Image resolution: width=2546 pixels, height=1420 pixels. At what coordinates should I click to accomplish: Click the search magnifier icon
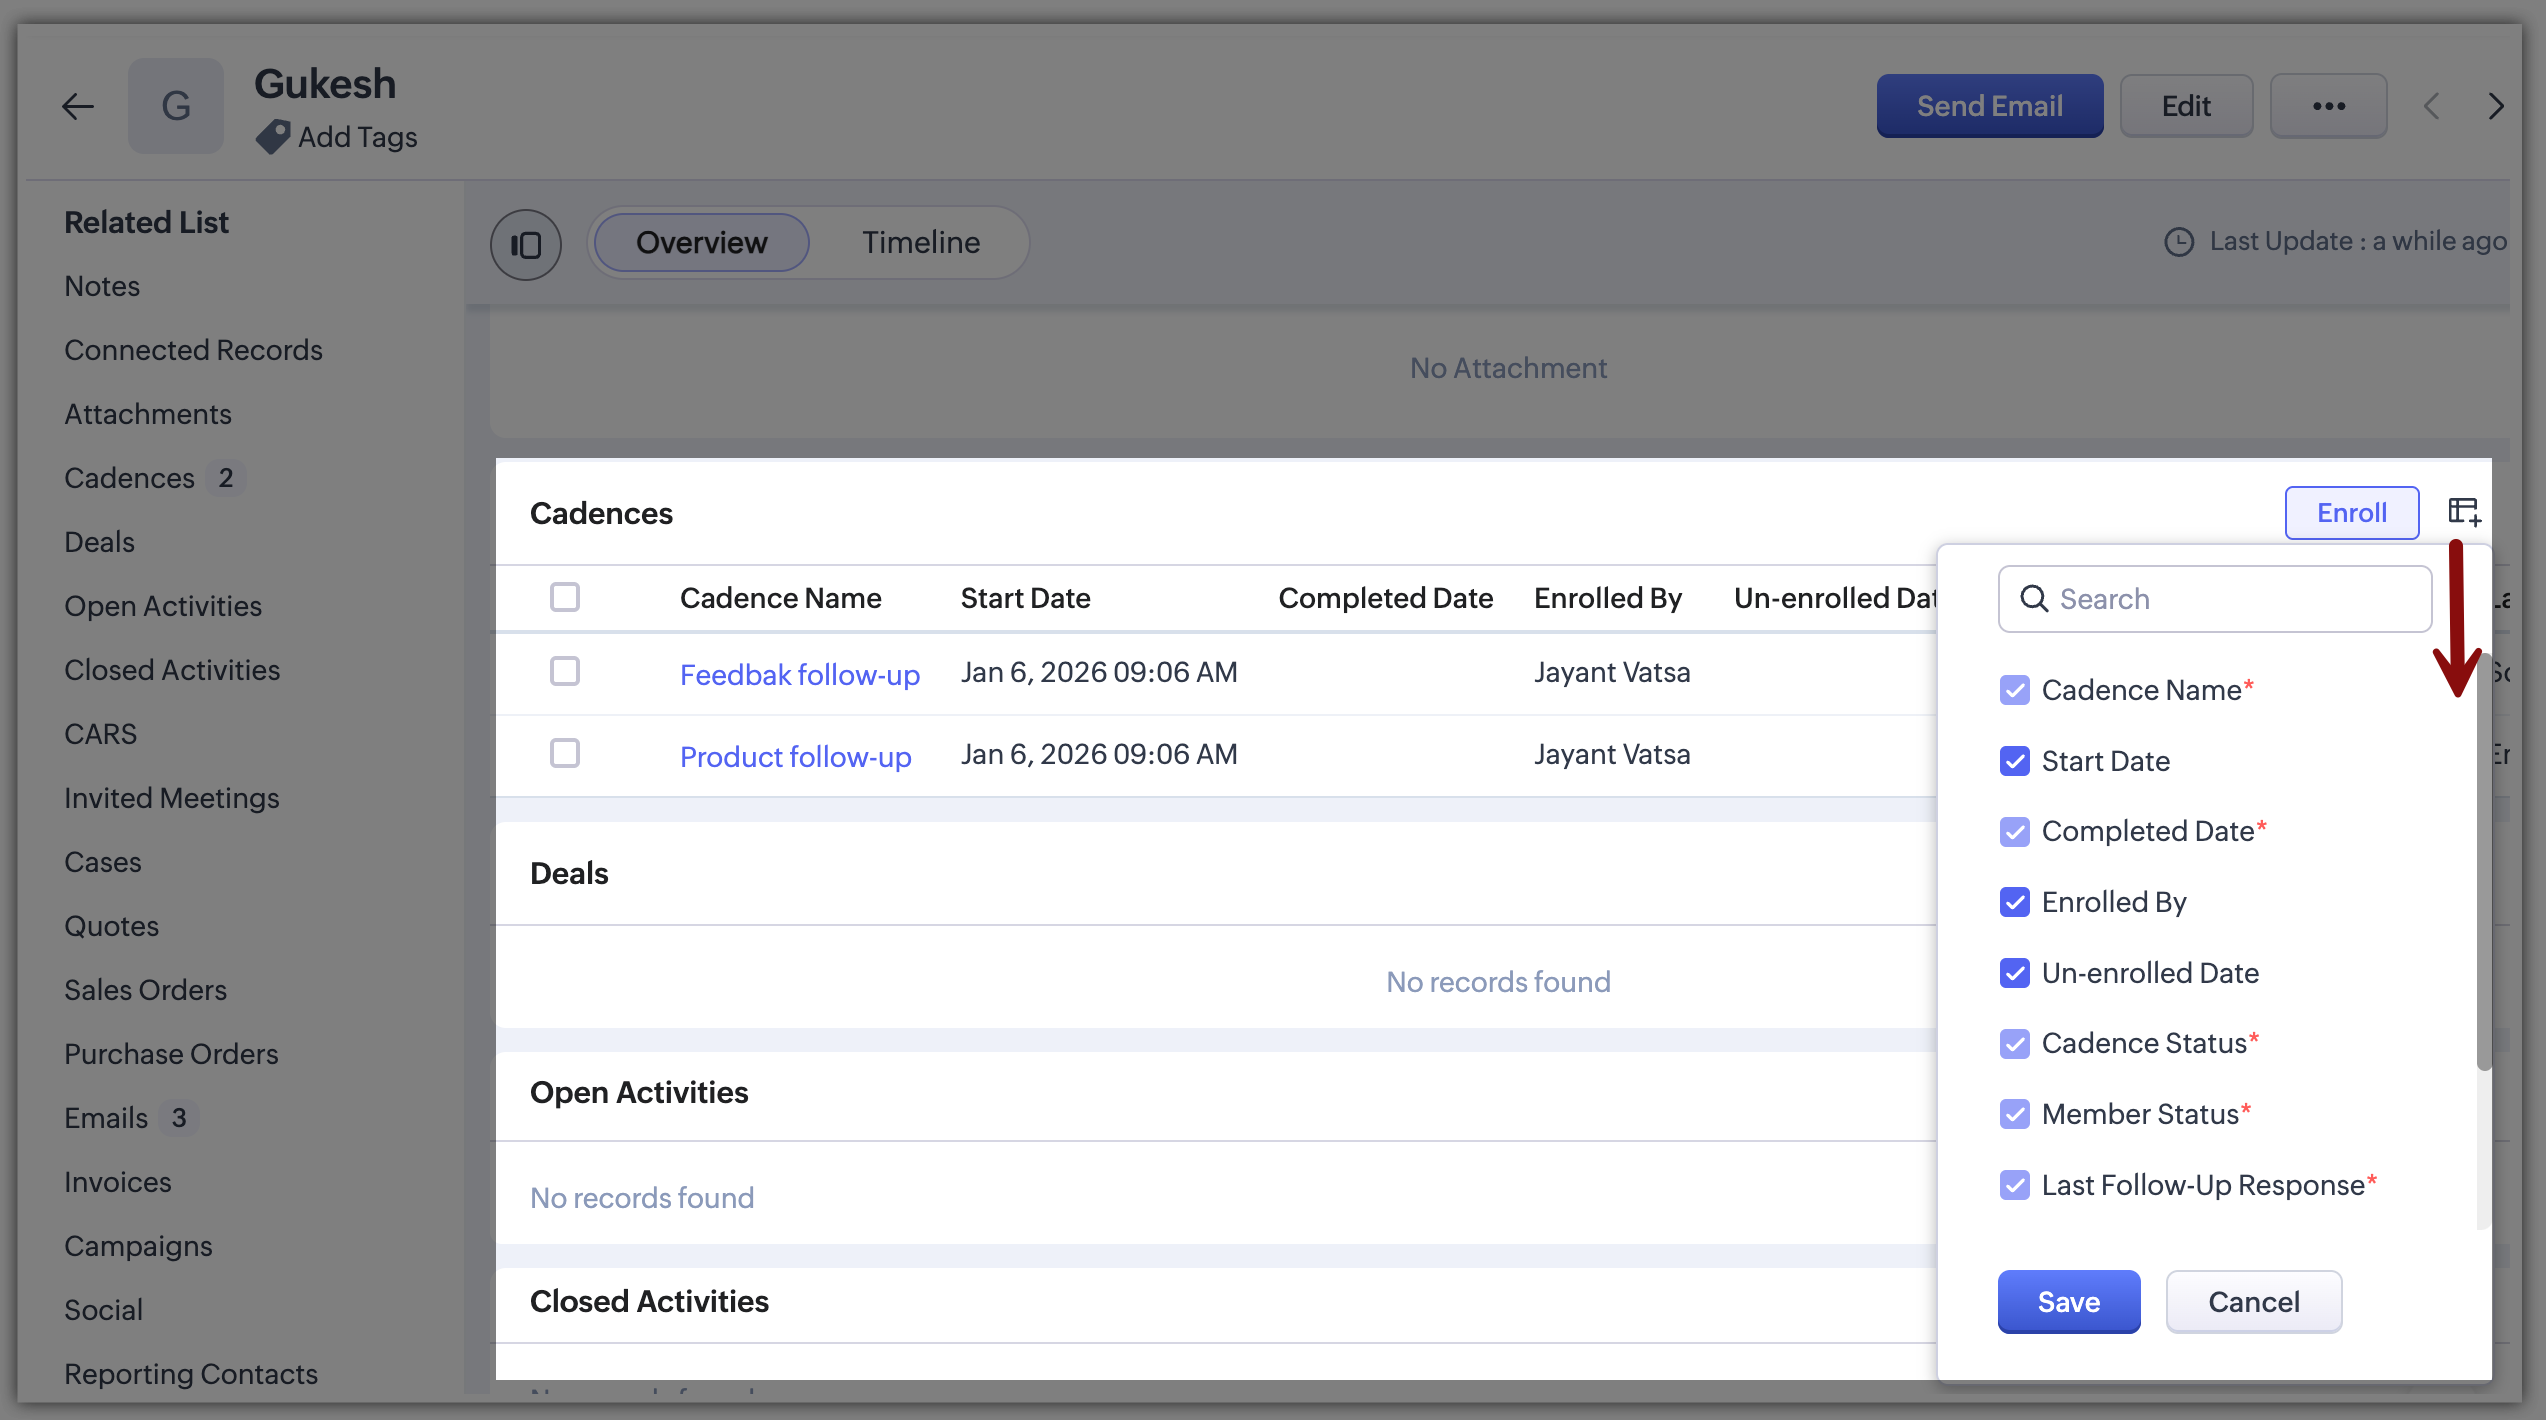pyautogui.click(x=2034, y=599)
